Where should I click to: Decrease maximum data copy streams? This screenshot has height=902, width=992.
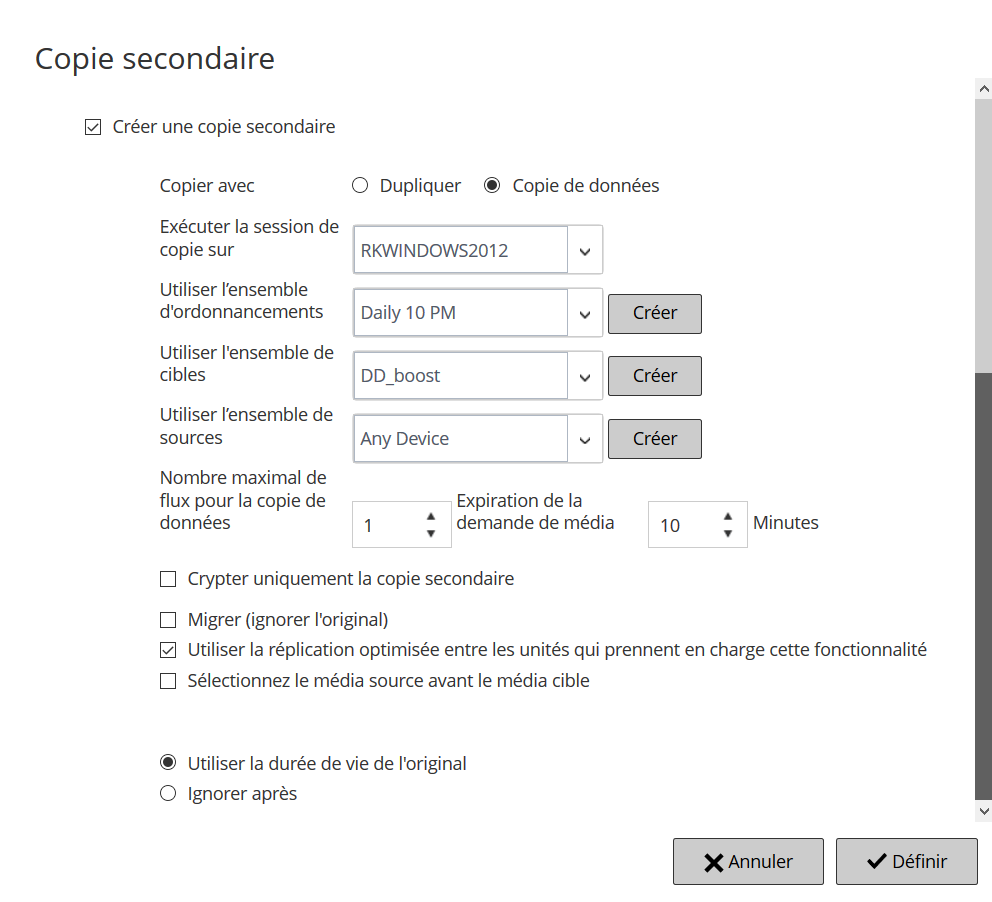pos(431,534)
